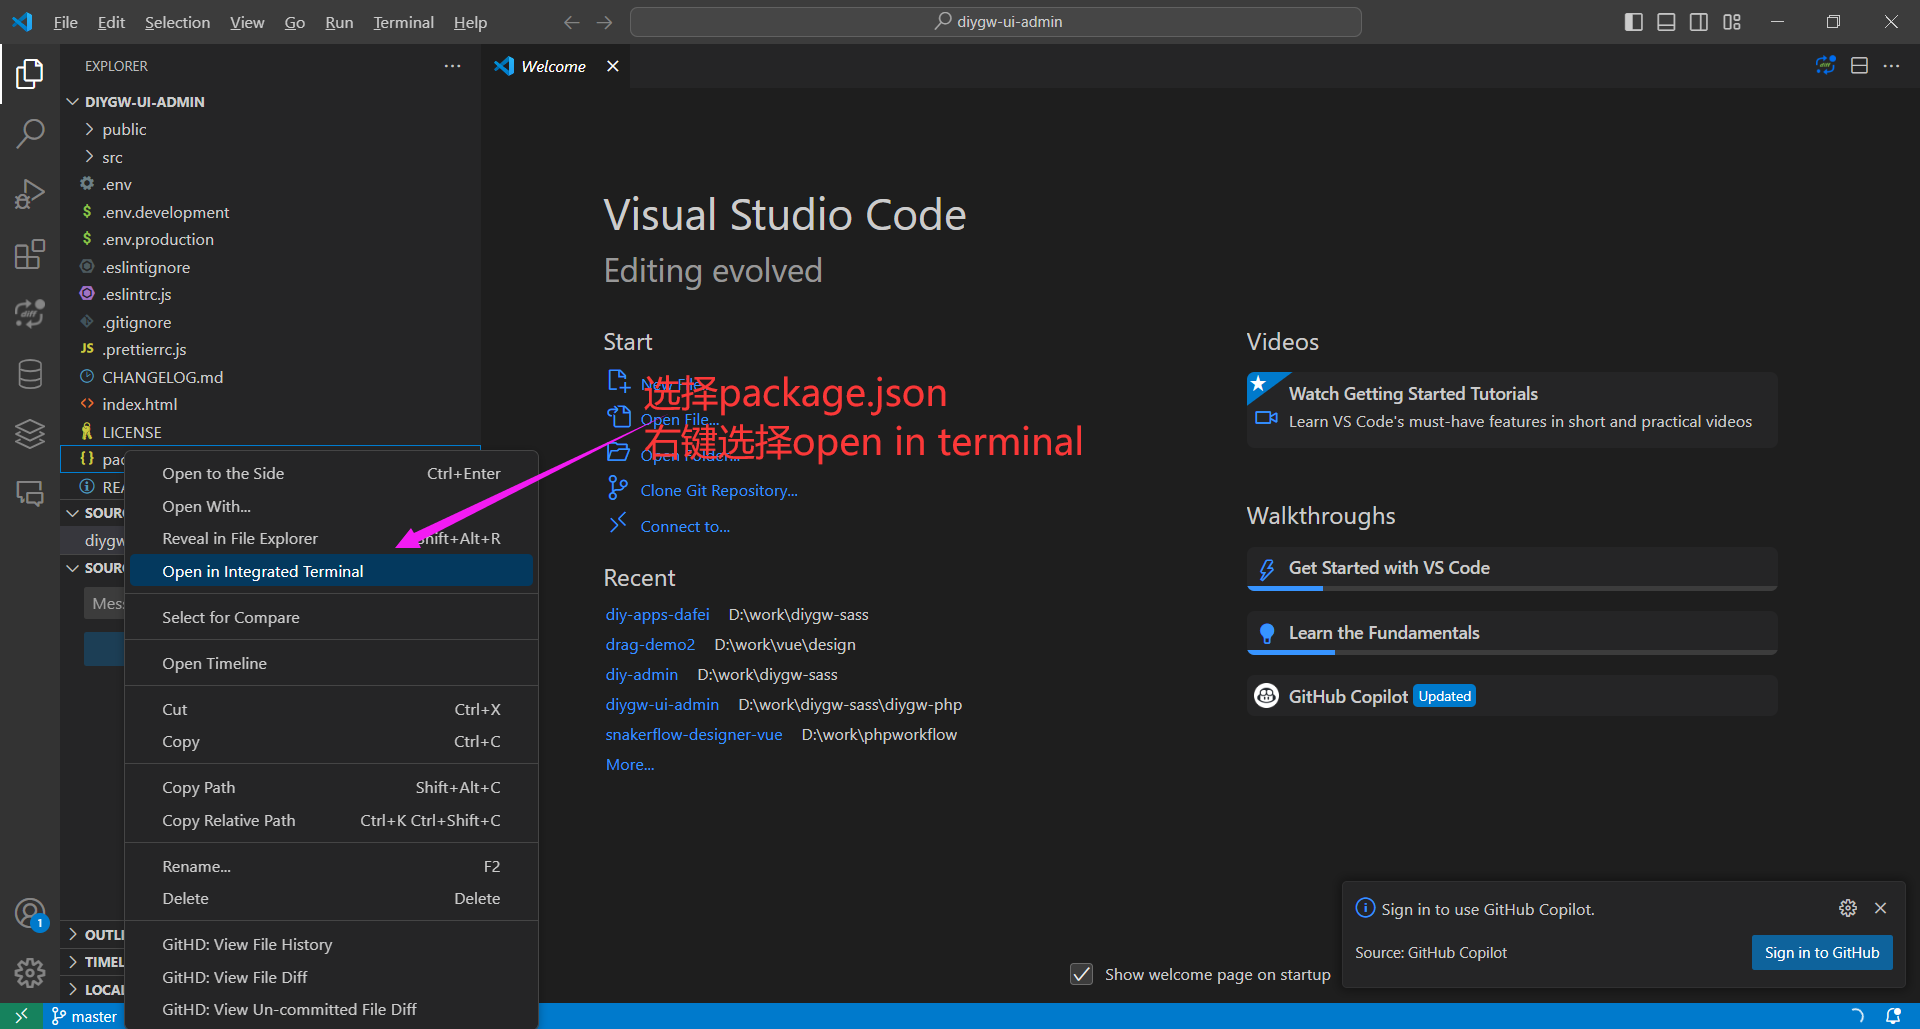
Task: Choose Copy Relative Path from context menu
Action: pyautogui.click(x=331, y=820)
